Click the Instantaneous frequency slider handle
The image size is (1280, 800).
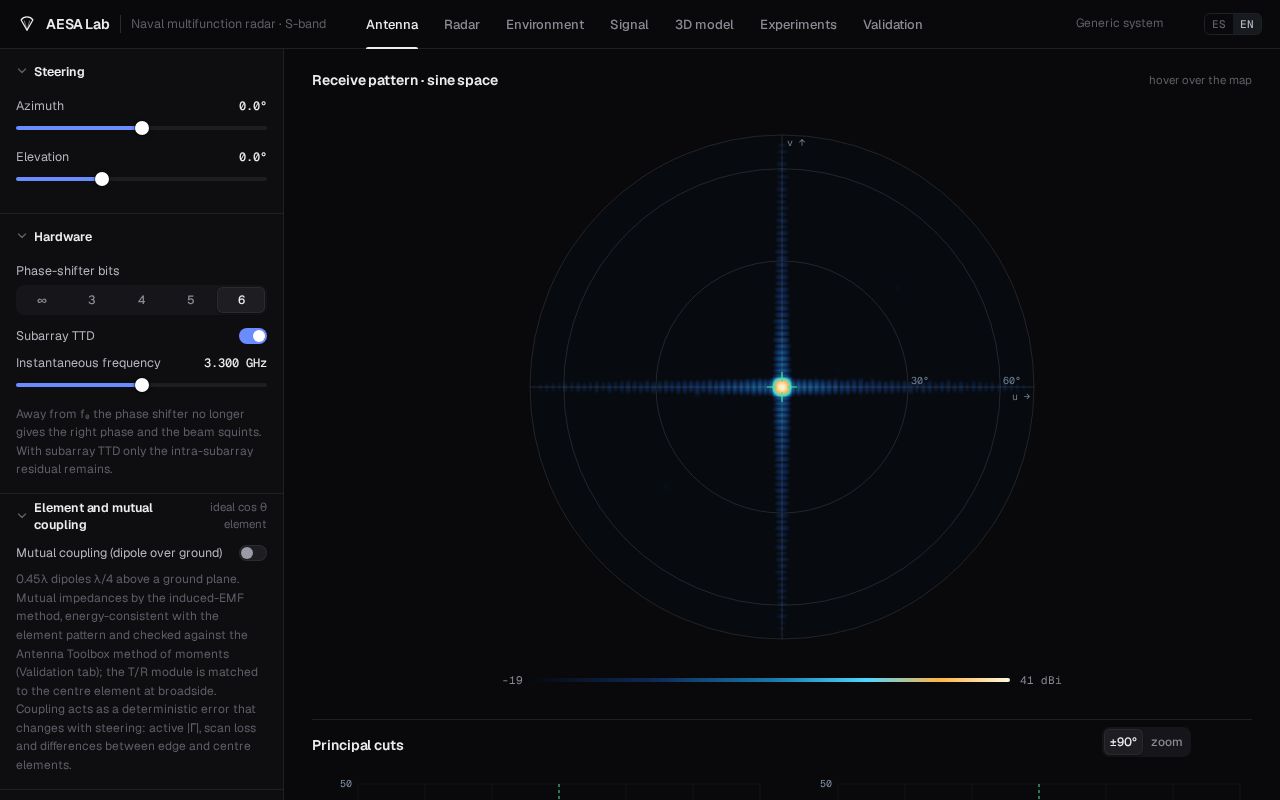click(142, 385)
